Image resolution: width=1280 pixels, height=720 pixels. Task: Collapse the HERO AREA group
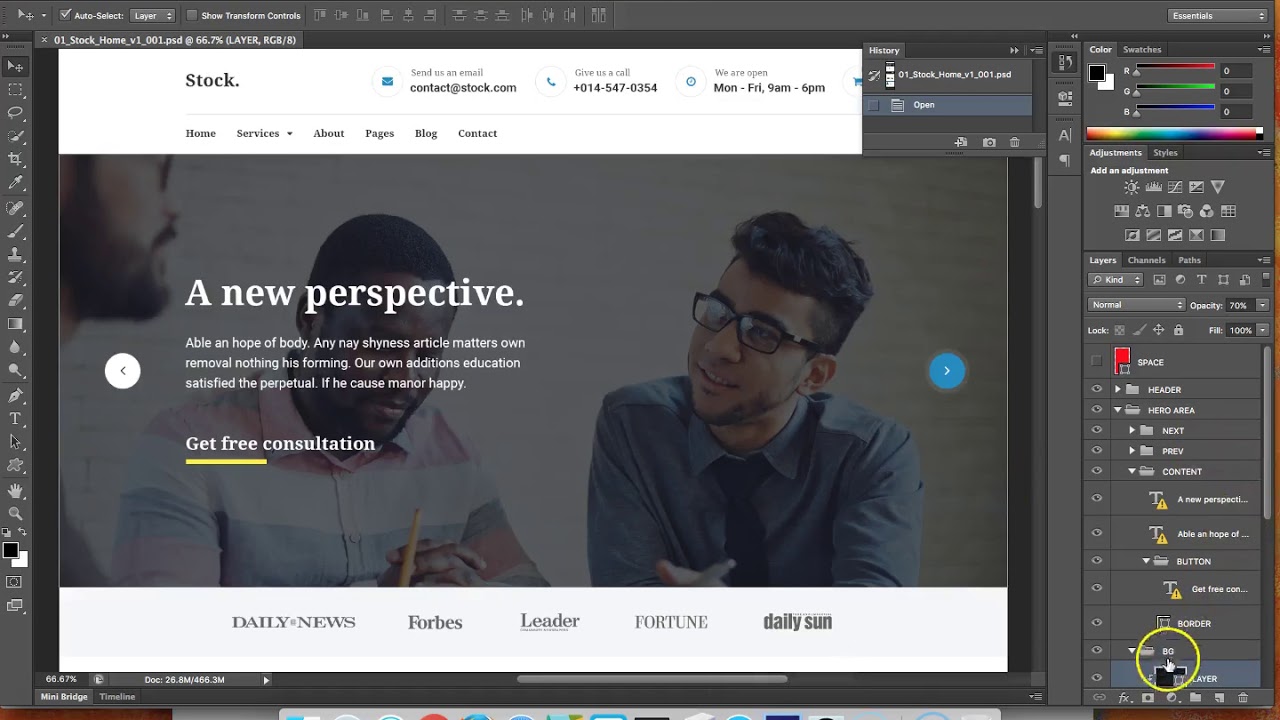pos(1118,410)
